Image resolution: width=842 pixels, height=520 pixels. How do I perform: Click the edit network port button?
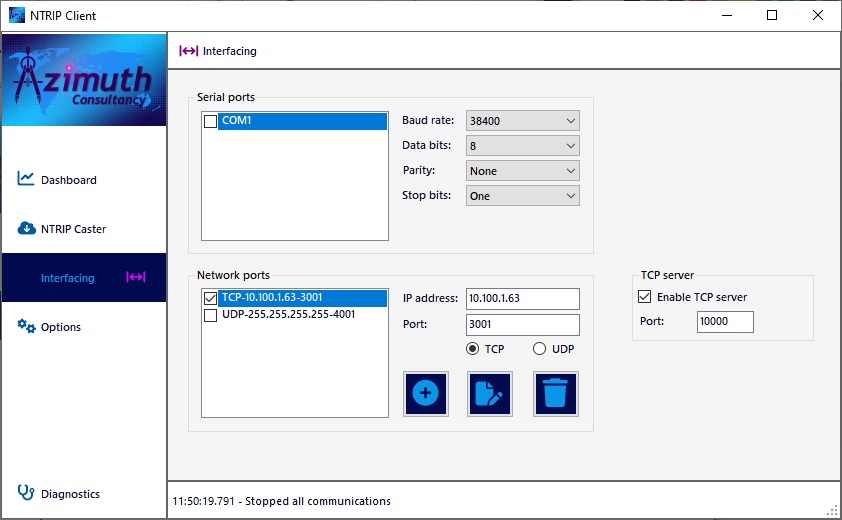[490, 394]
